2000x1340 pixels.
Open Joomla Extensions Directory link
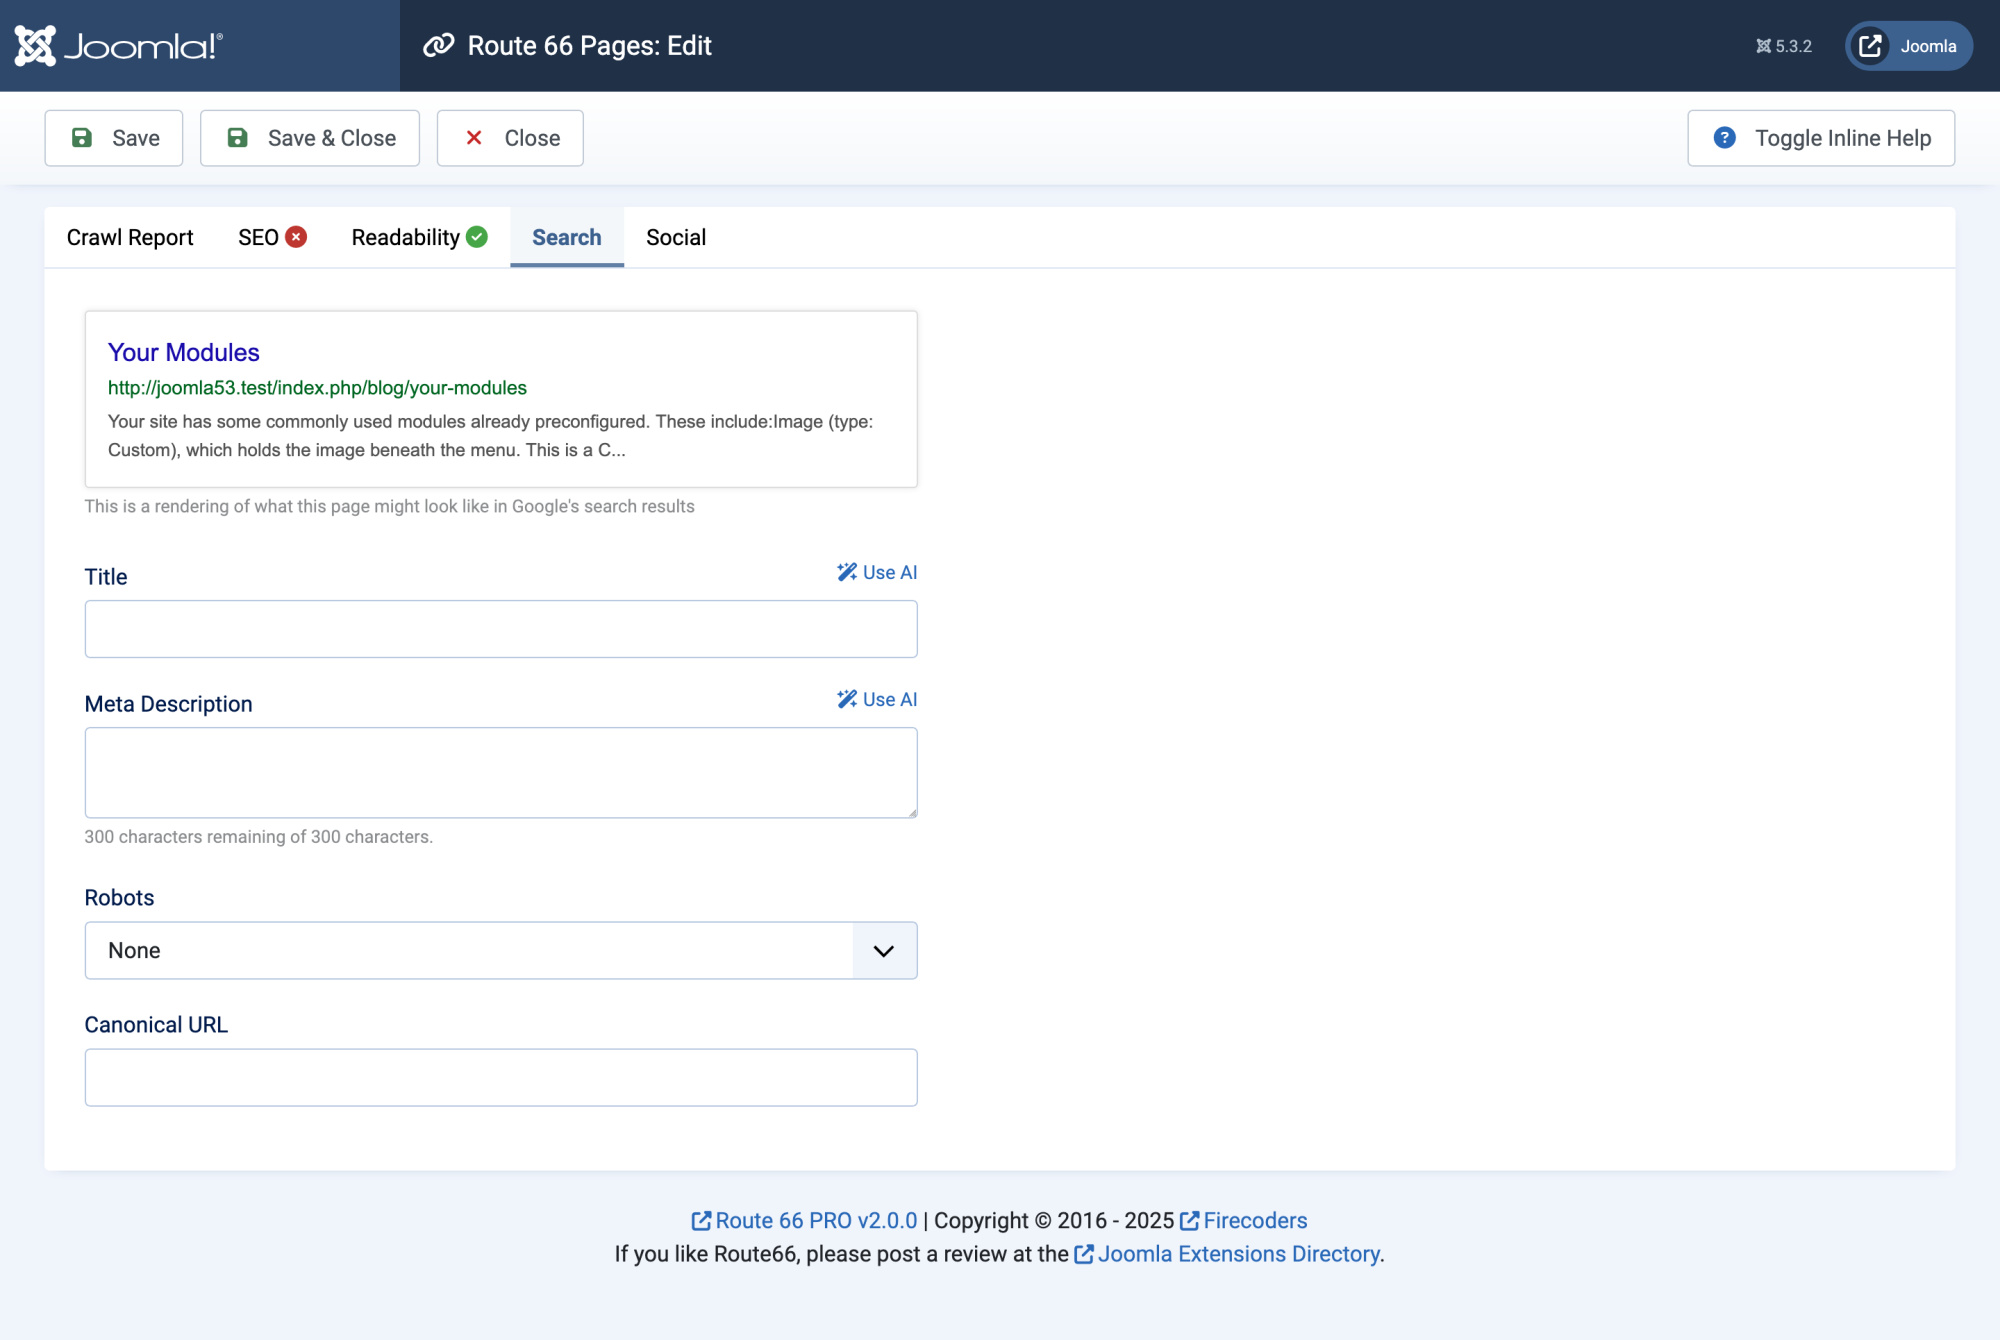[1227, 1254]
